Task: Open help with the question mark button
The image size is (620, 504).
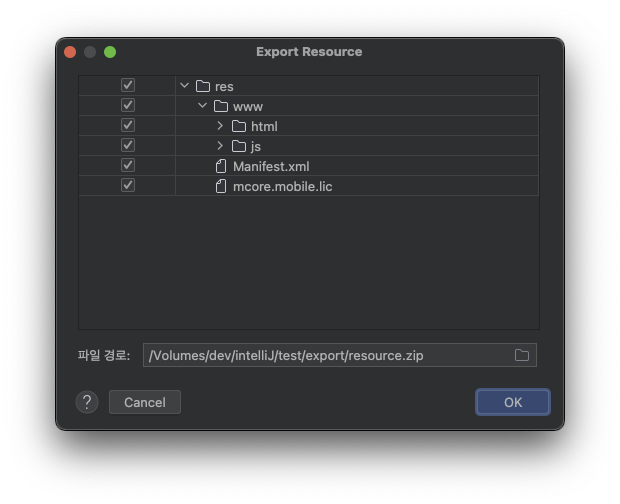Action: click(87, 402)
